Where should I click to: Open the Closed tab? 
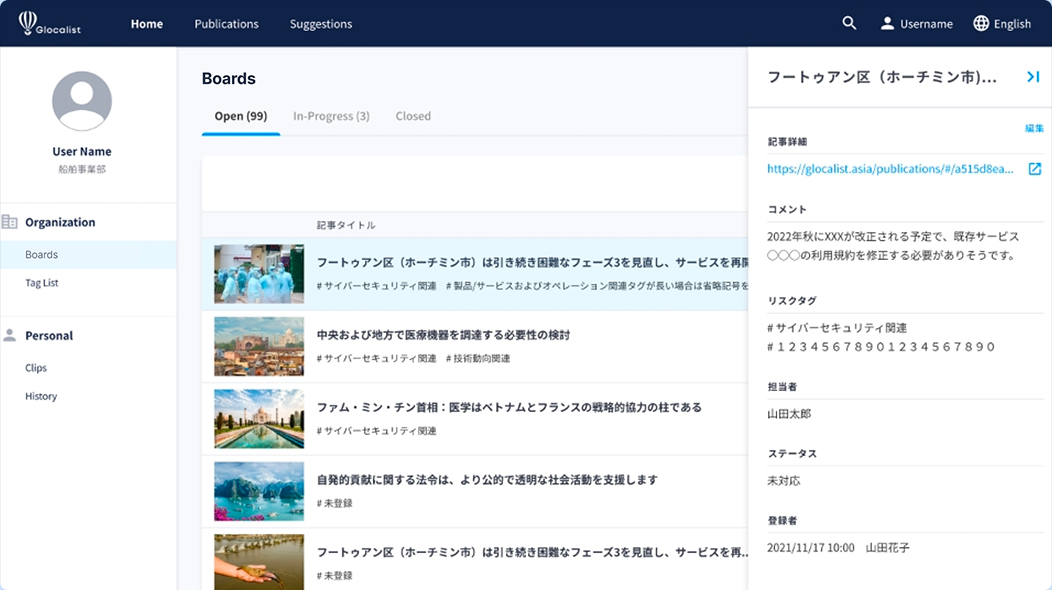click(x=412, y=116)
